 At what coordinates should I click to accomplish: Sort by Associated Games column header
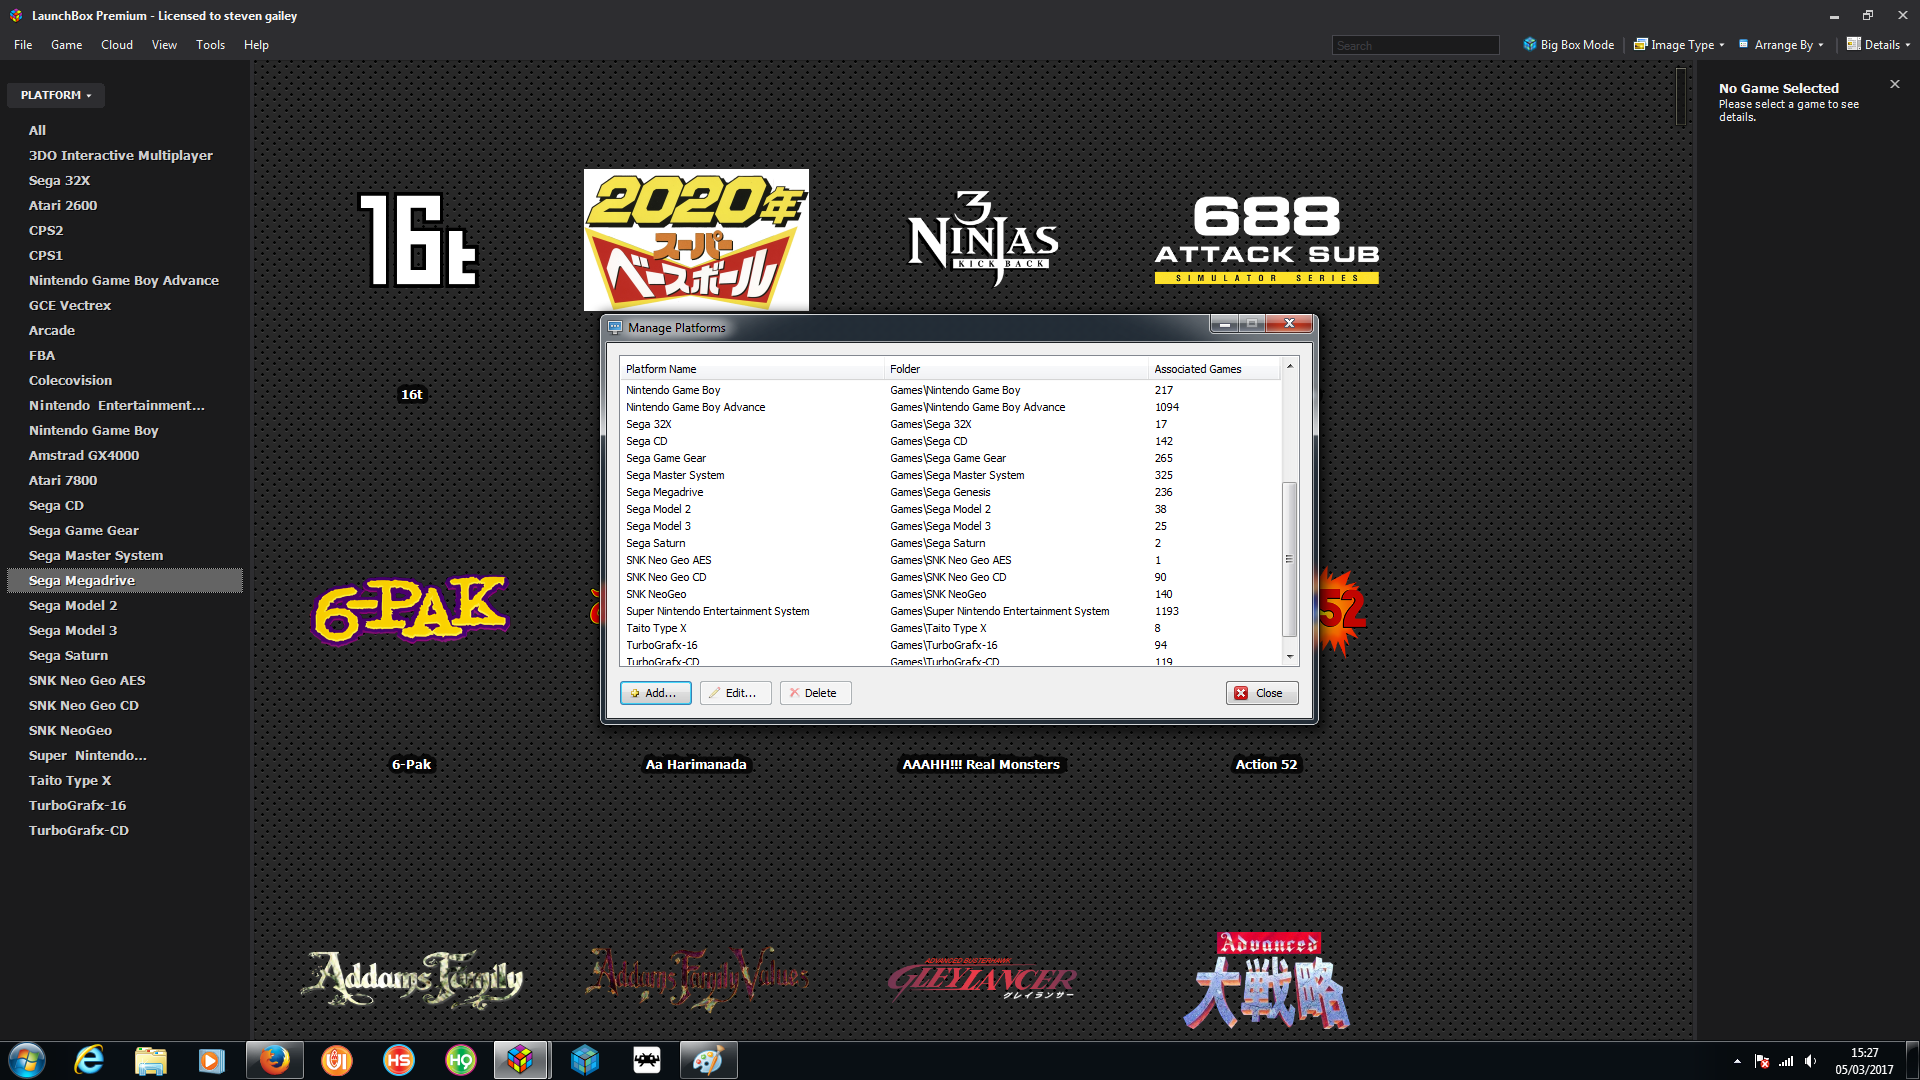(1214, 369)
